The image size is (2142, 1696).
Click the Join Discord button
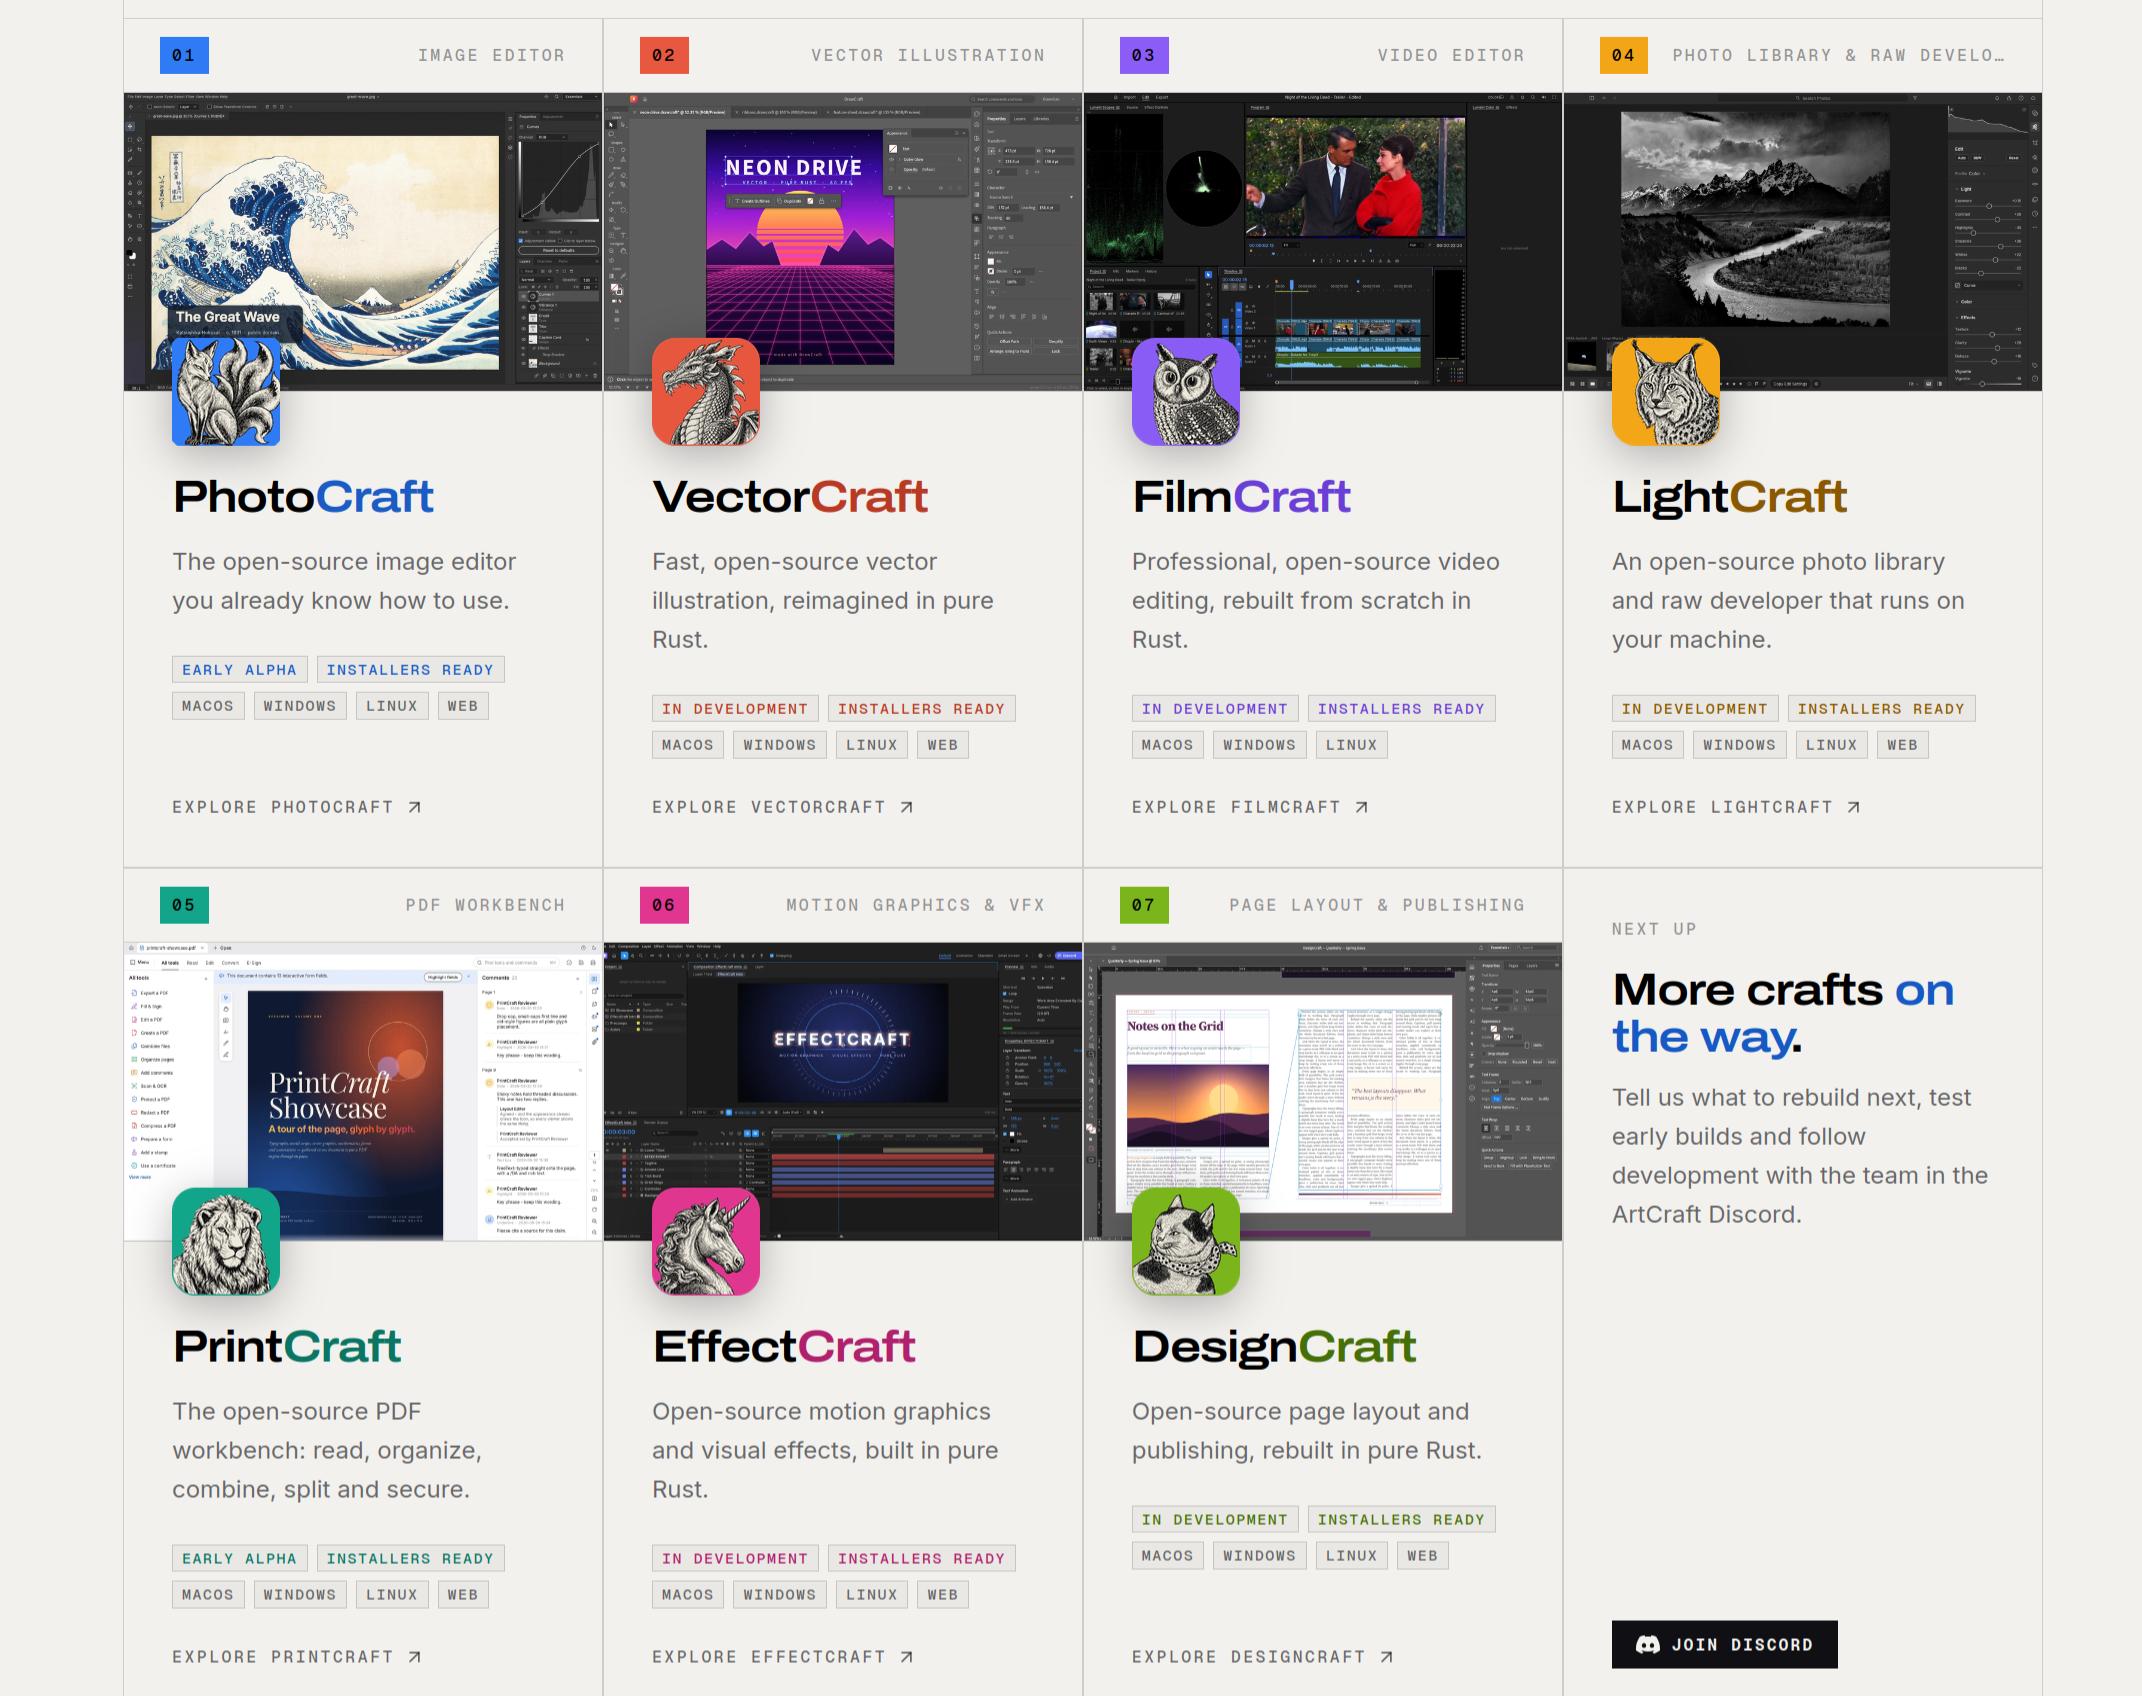[1724, 1644]
